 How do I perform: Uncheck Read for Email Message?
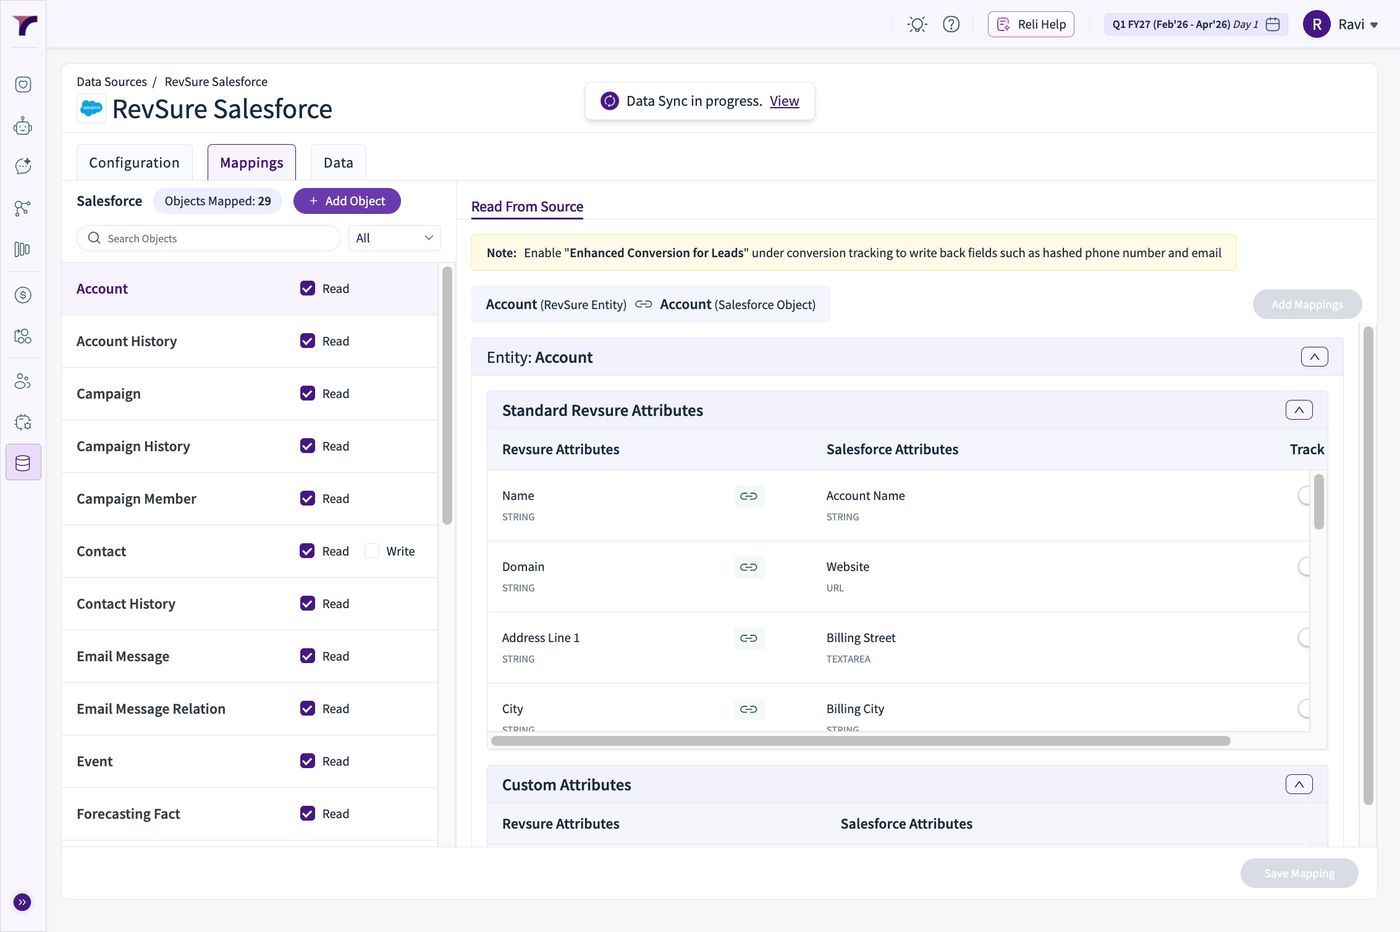point(307,656)
